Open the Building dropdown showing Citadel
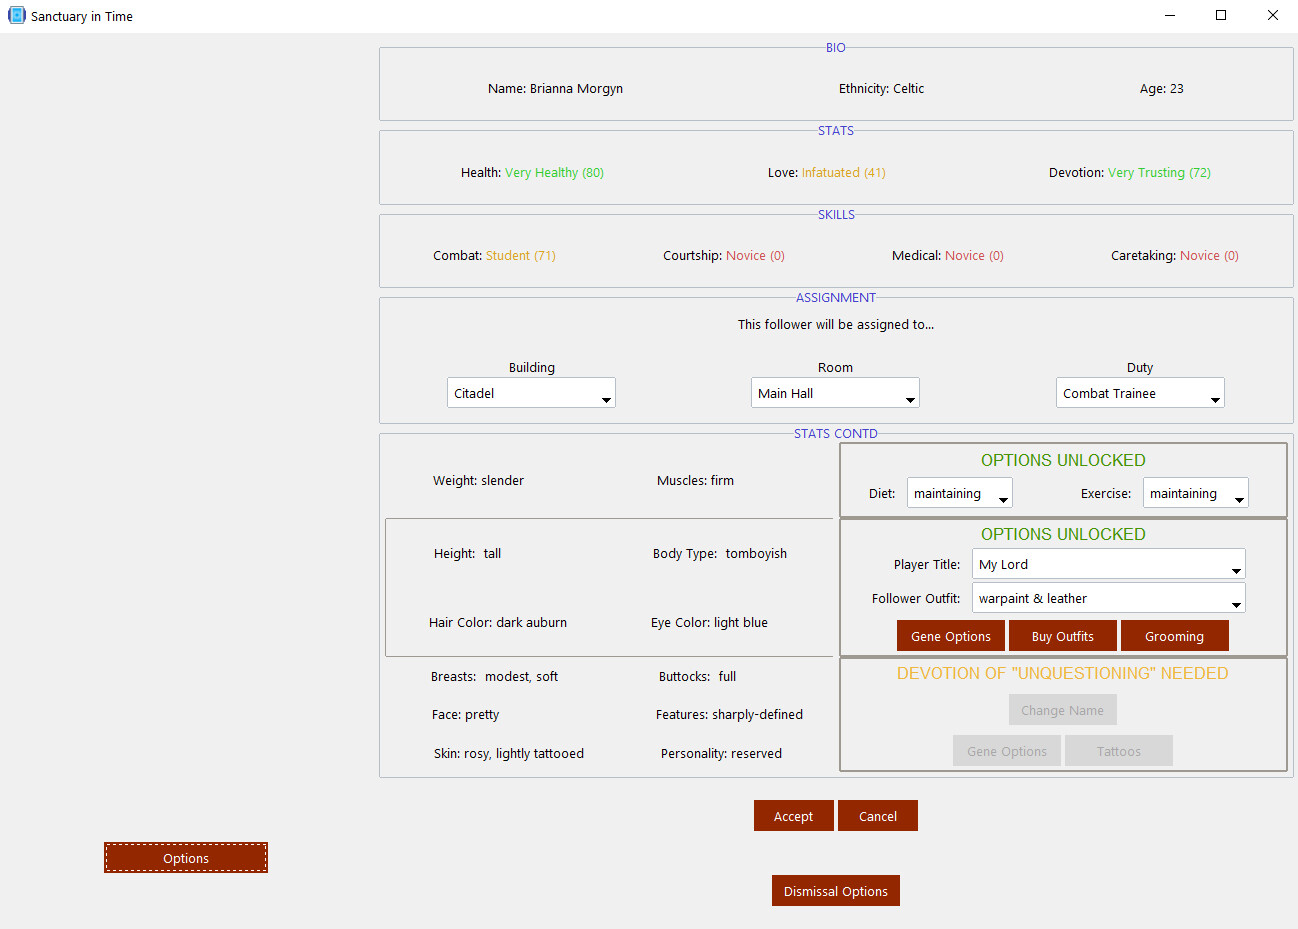The height and width of the screenshot is (929, 1298). 531,393
